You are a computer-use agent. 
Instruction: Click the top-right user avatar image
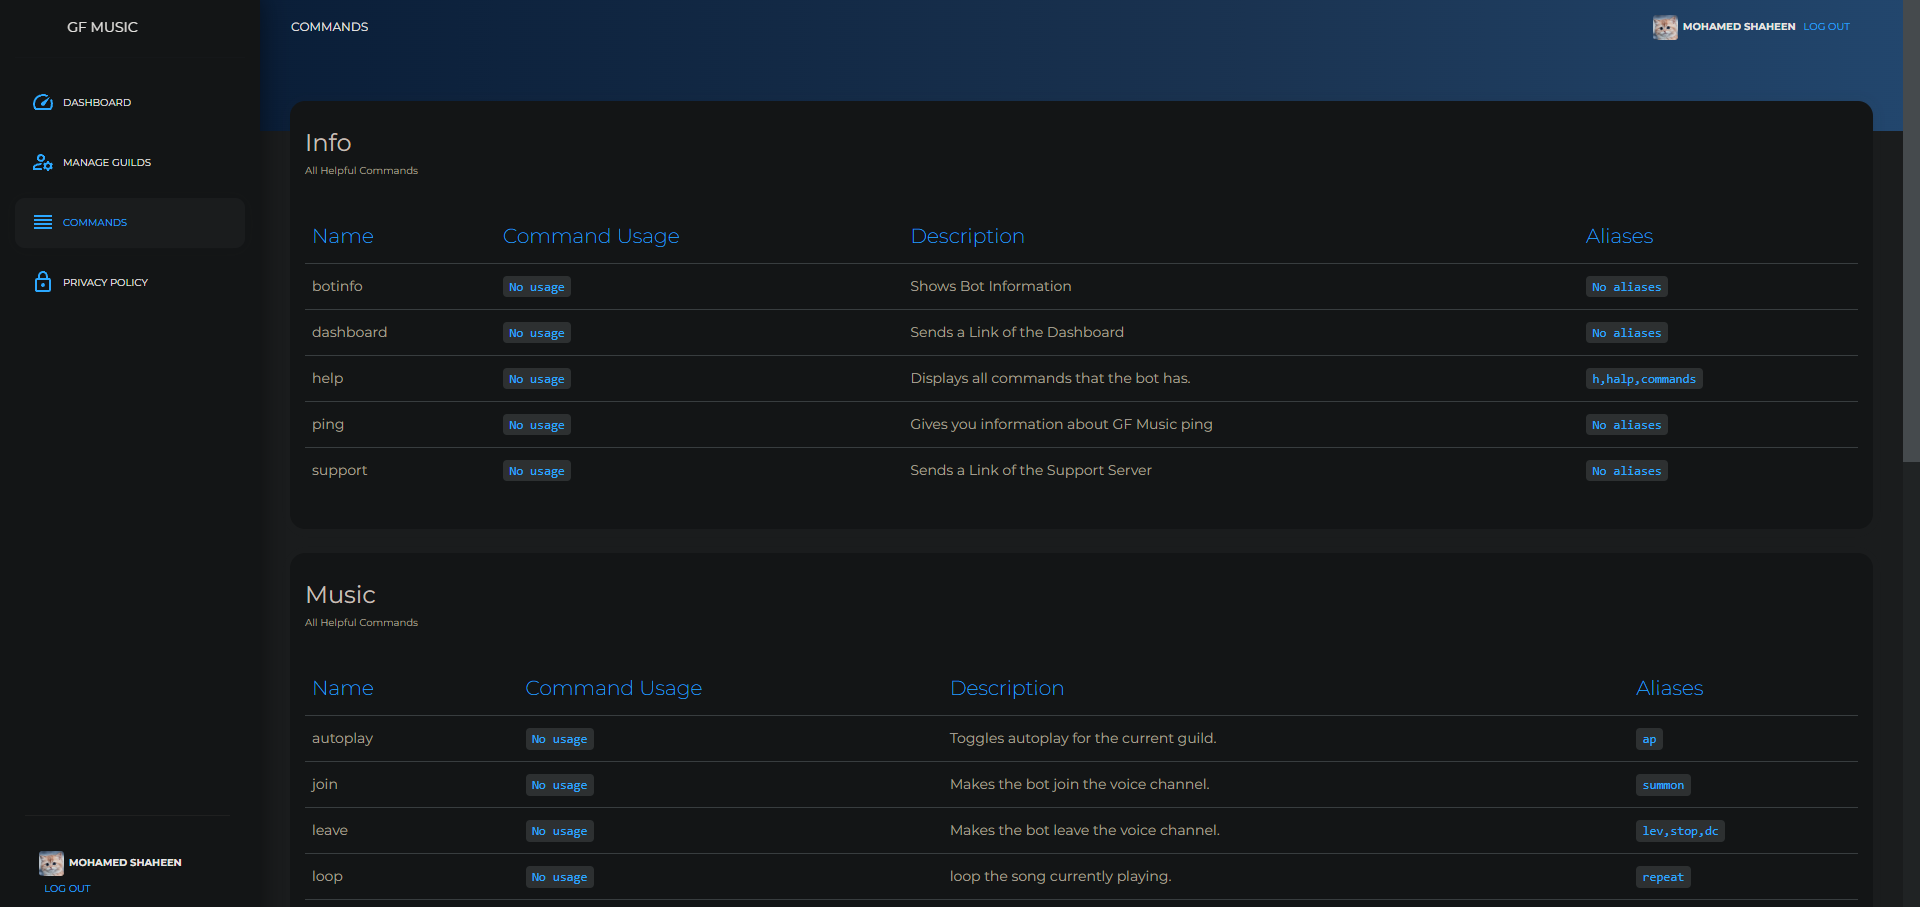coord(1665,27)
